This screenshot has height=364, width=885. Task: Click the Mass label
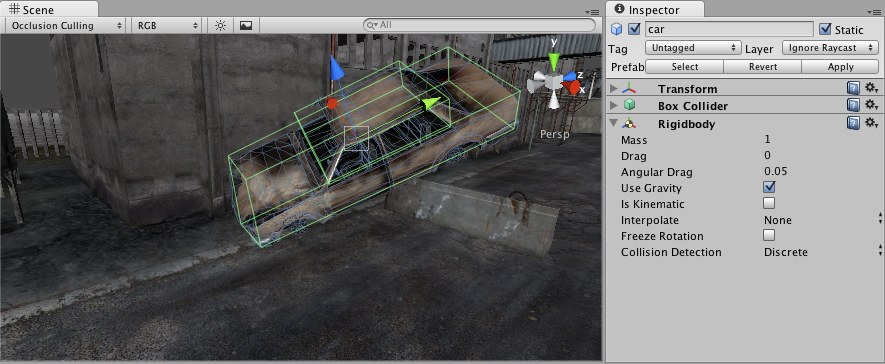coord(634,140)
